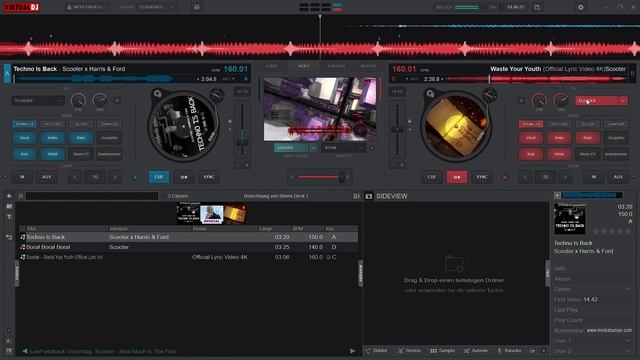Select SLICER pad mode on left deck
Screen dimensions: 640x360
[x=81, y=124]
